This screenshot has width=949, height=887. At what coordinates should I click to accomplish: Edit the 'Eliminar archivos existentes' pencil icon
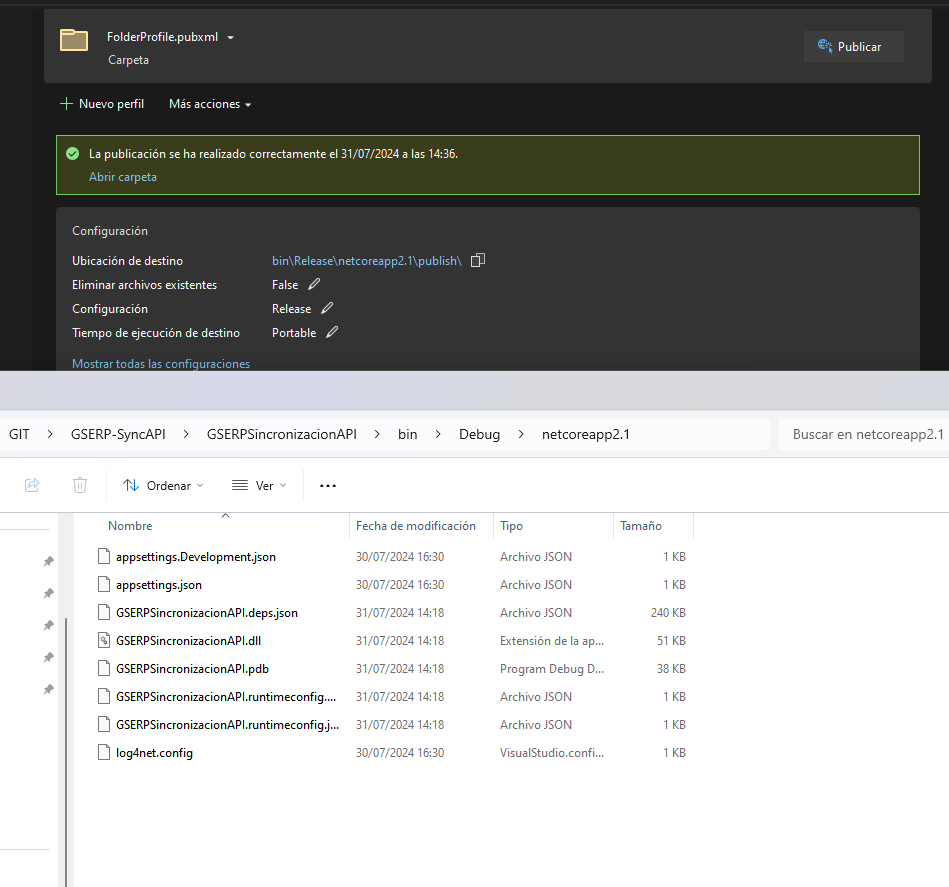pyautogui.click(x=314, y=285)
